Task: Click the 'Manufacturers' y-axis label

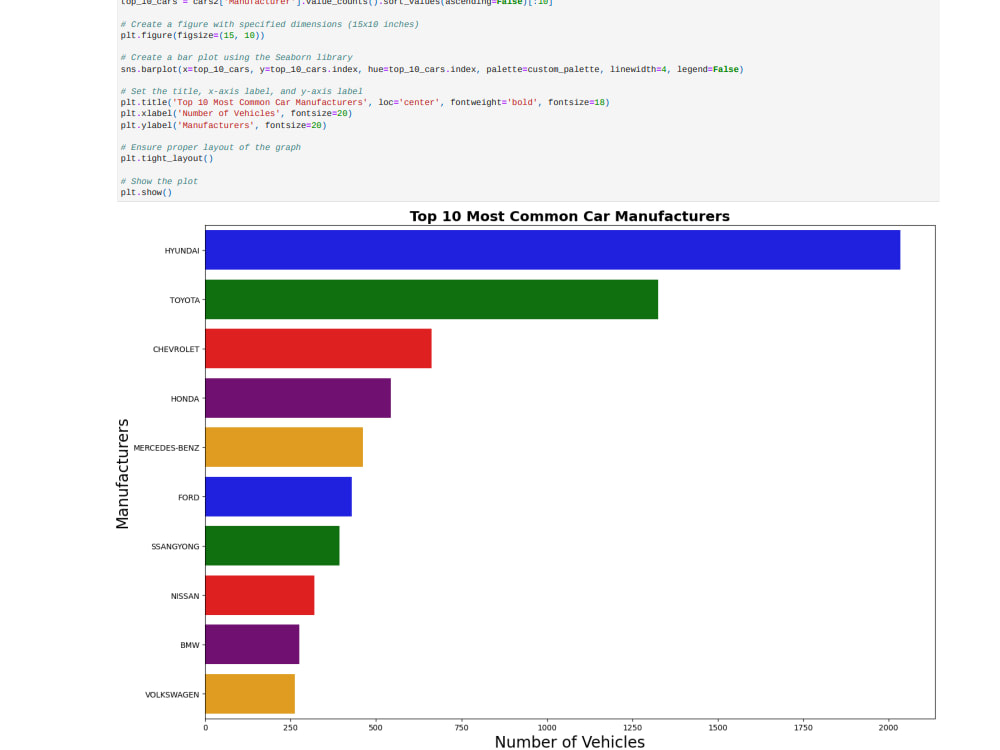Action: (122, 474)
